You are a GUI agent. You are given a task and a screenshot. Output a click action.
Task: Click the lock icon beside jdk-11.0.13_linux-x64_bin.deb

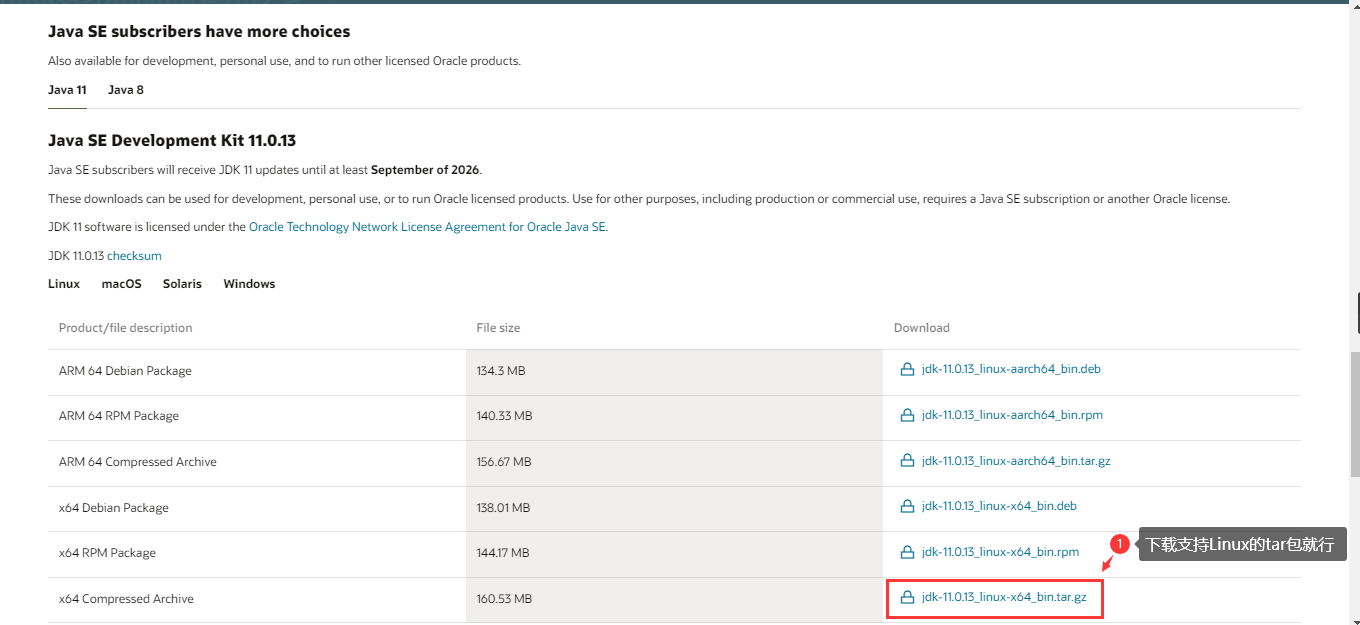tap(907, 505)
